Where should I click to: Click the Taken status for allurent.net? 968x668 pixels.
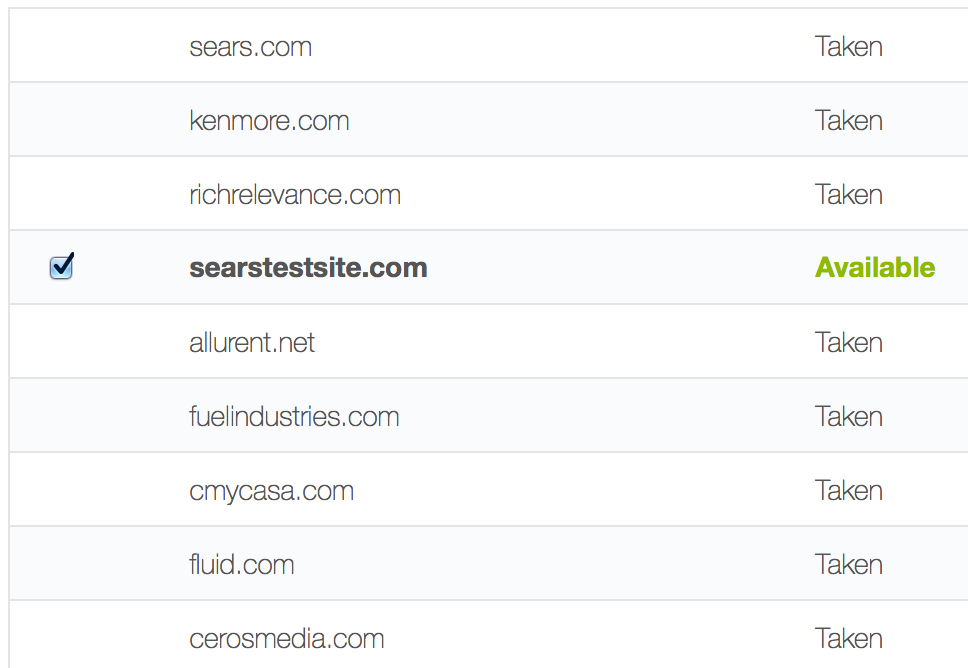[x=848, y=343]
